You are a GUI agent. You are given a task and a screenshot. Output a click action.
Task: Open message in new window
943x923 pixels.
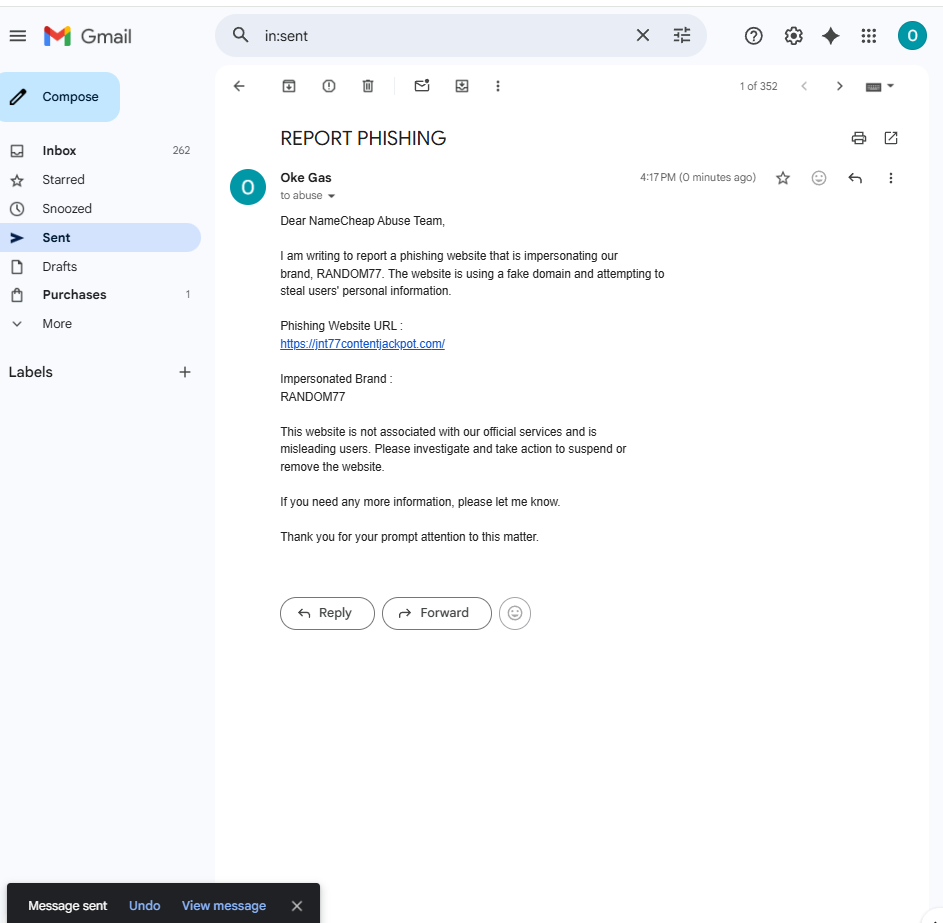pos(891,138)
